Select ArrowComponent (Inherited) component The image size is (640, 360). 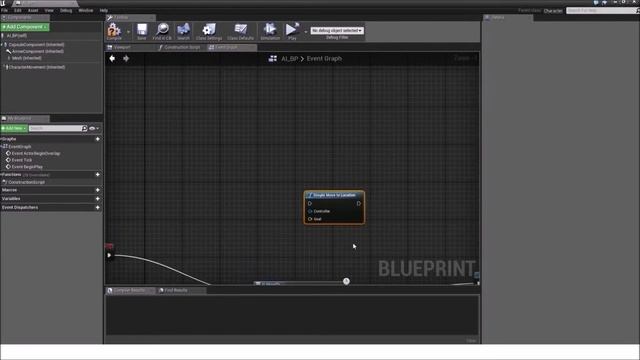pyautogui.click(x=38, y=51)
